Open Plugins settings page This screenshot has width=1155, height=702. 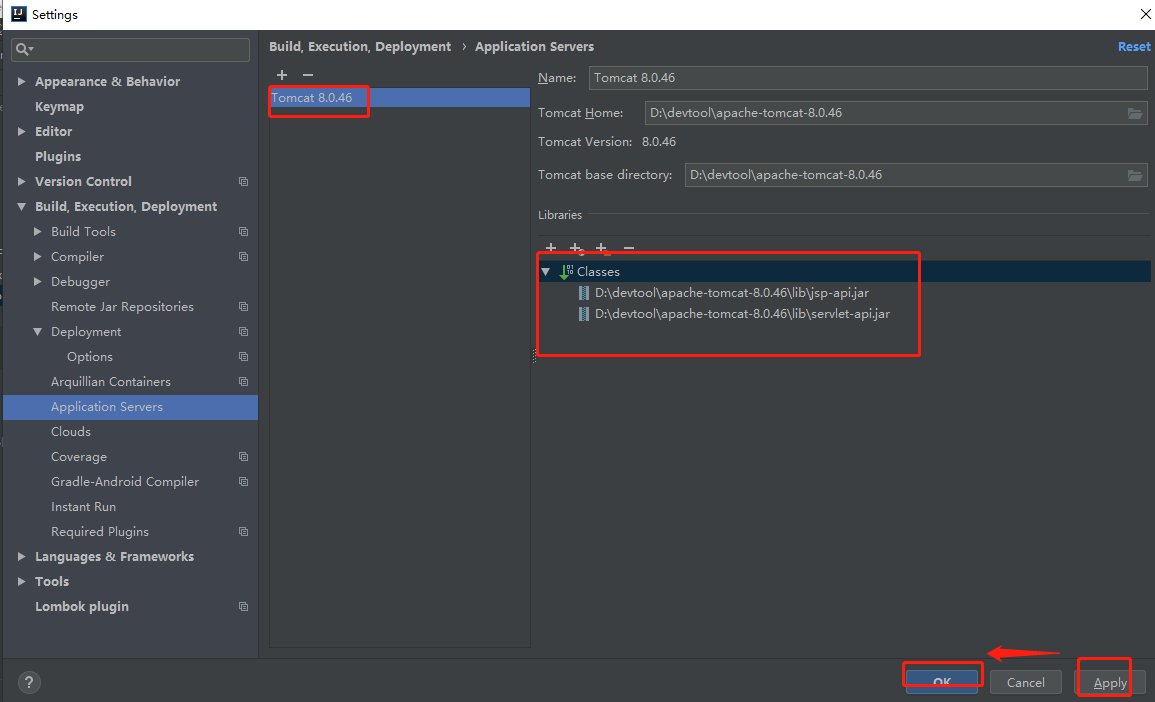(x=57, y=157)
